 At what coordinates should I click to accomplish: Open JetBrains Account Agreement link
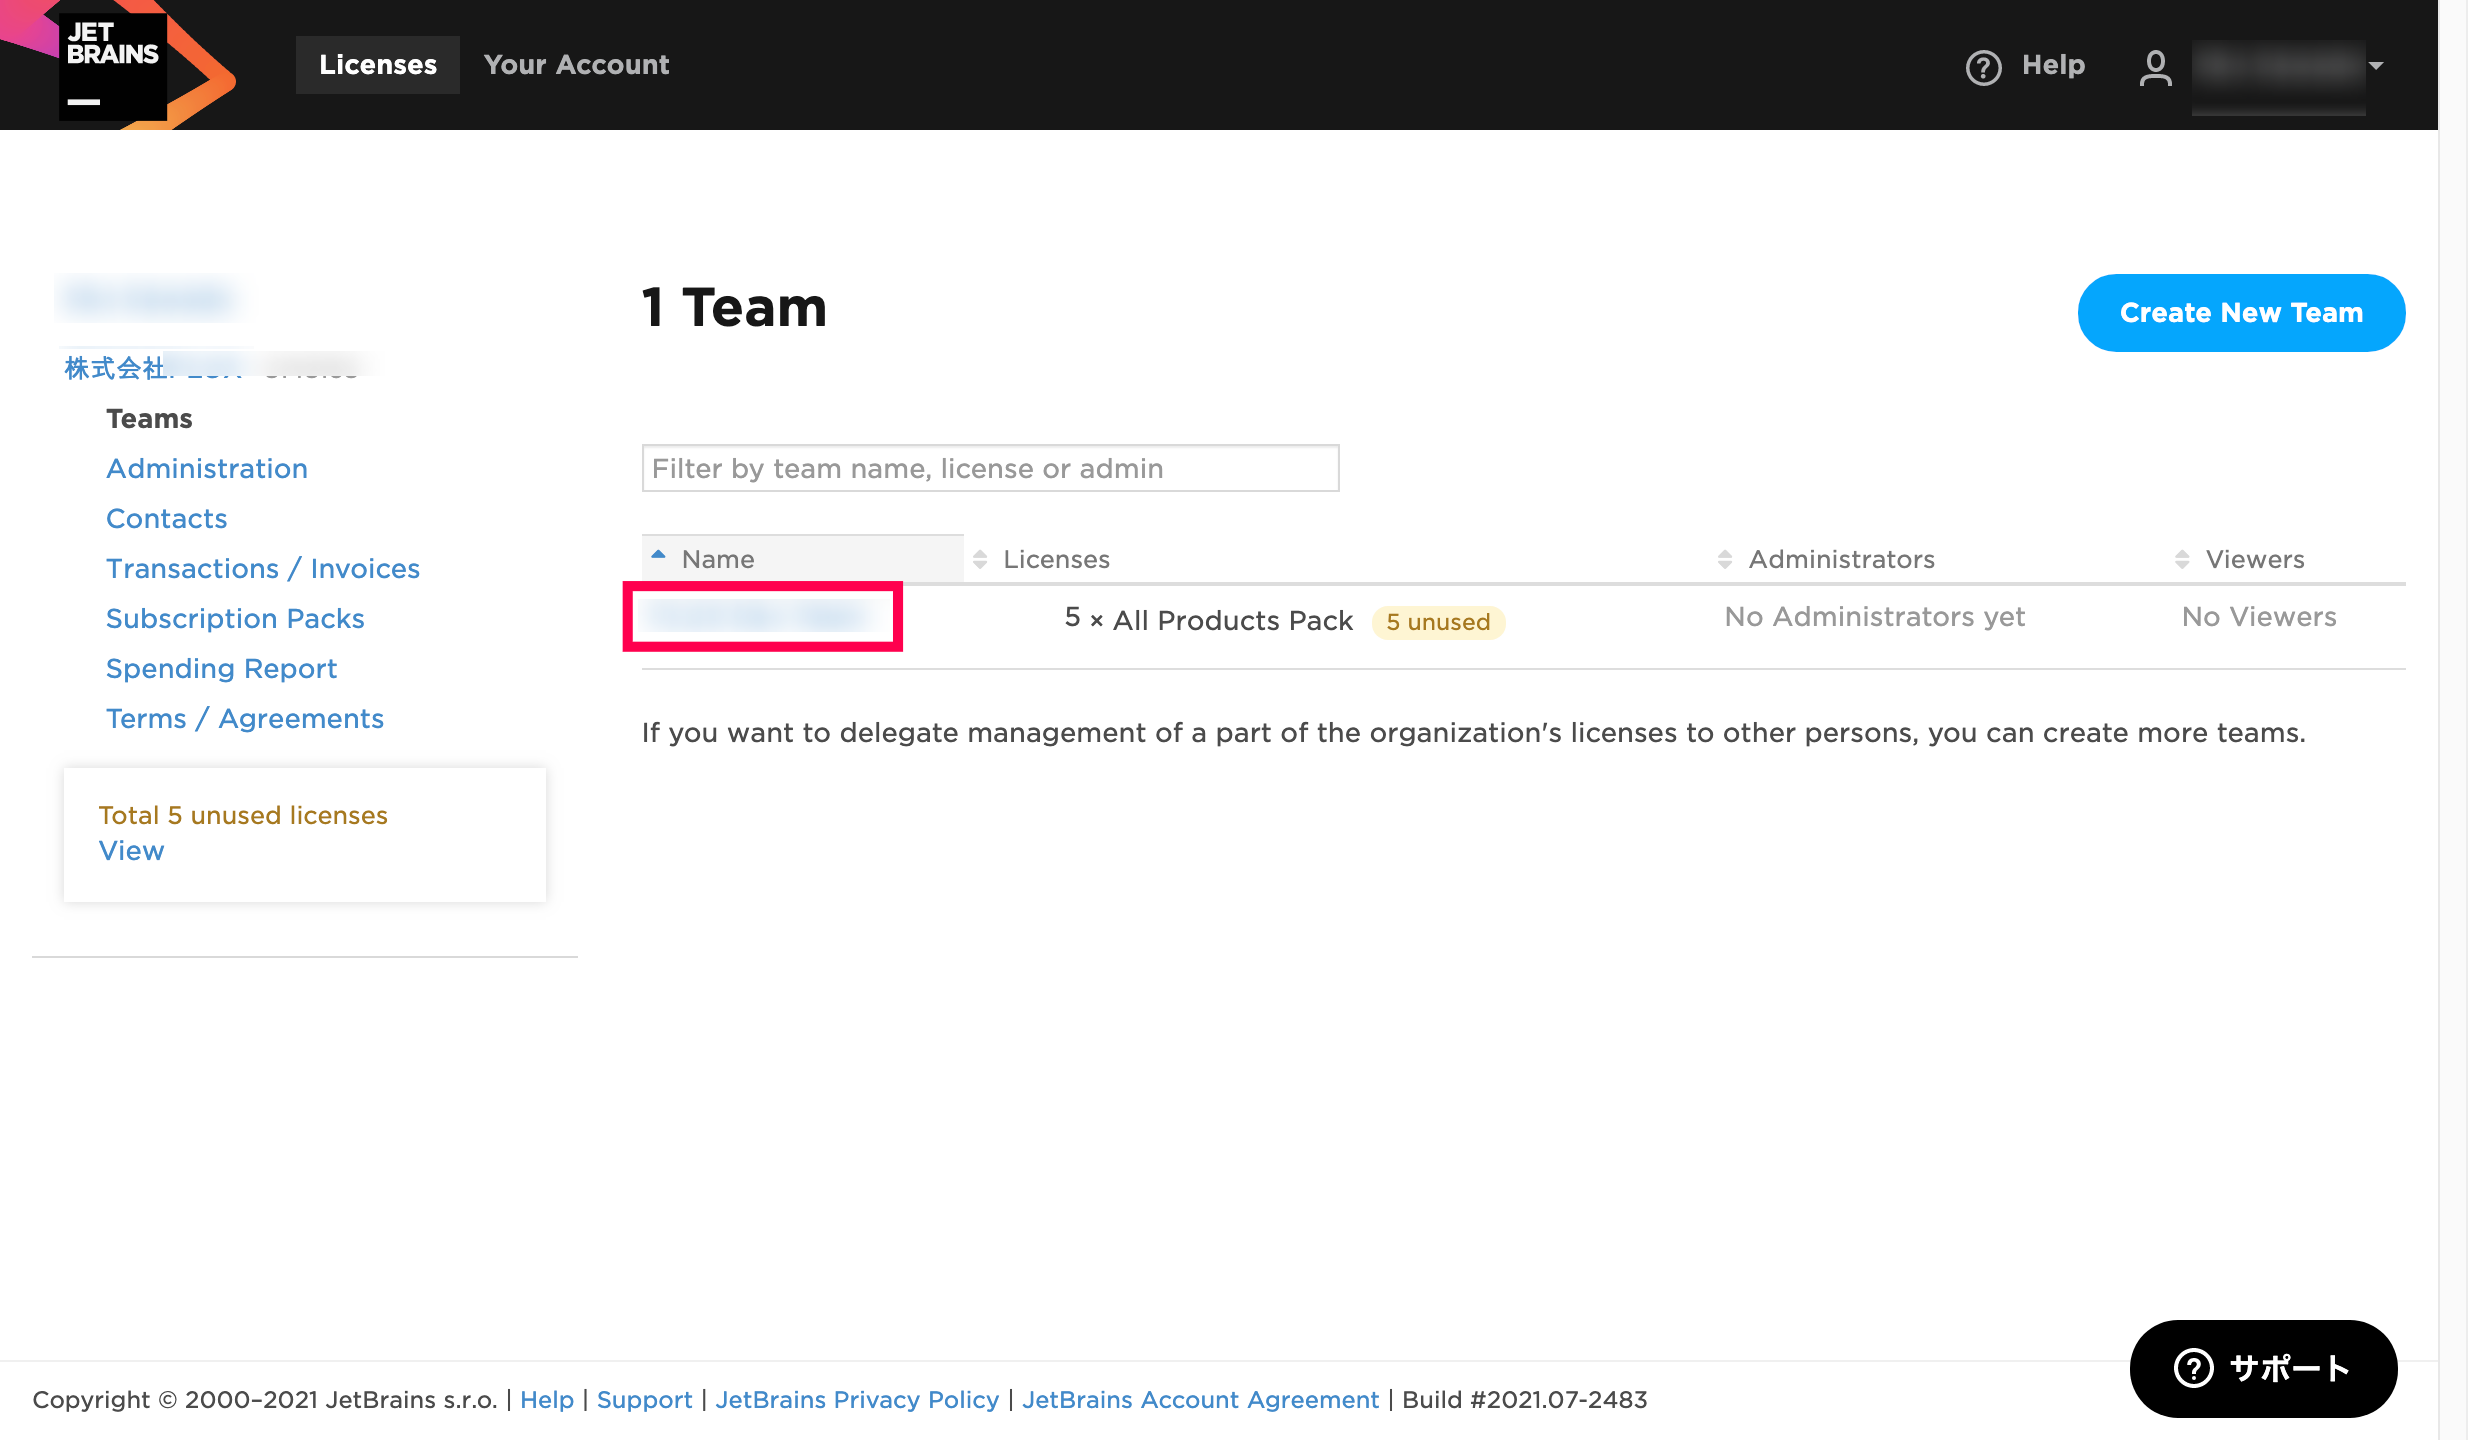(1200, 1399)
